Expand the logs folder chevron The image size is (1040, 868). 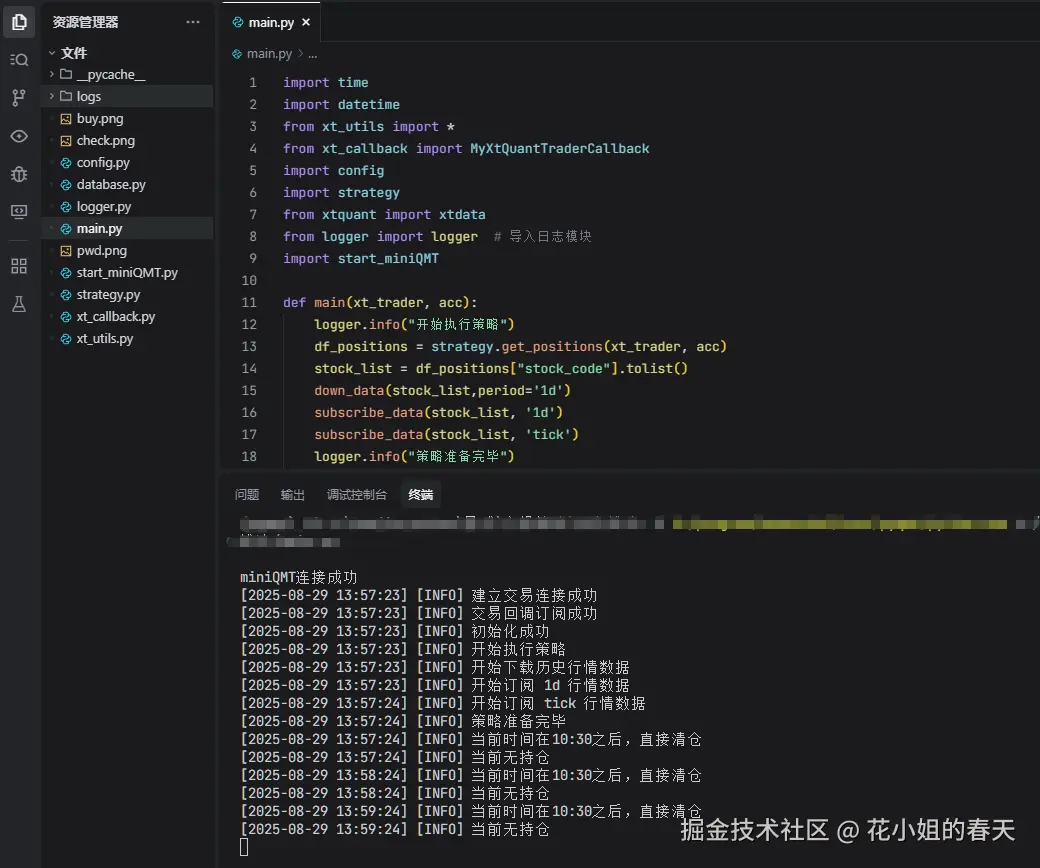click(x=52, y=96)
